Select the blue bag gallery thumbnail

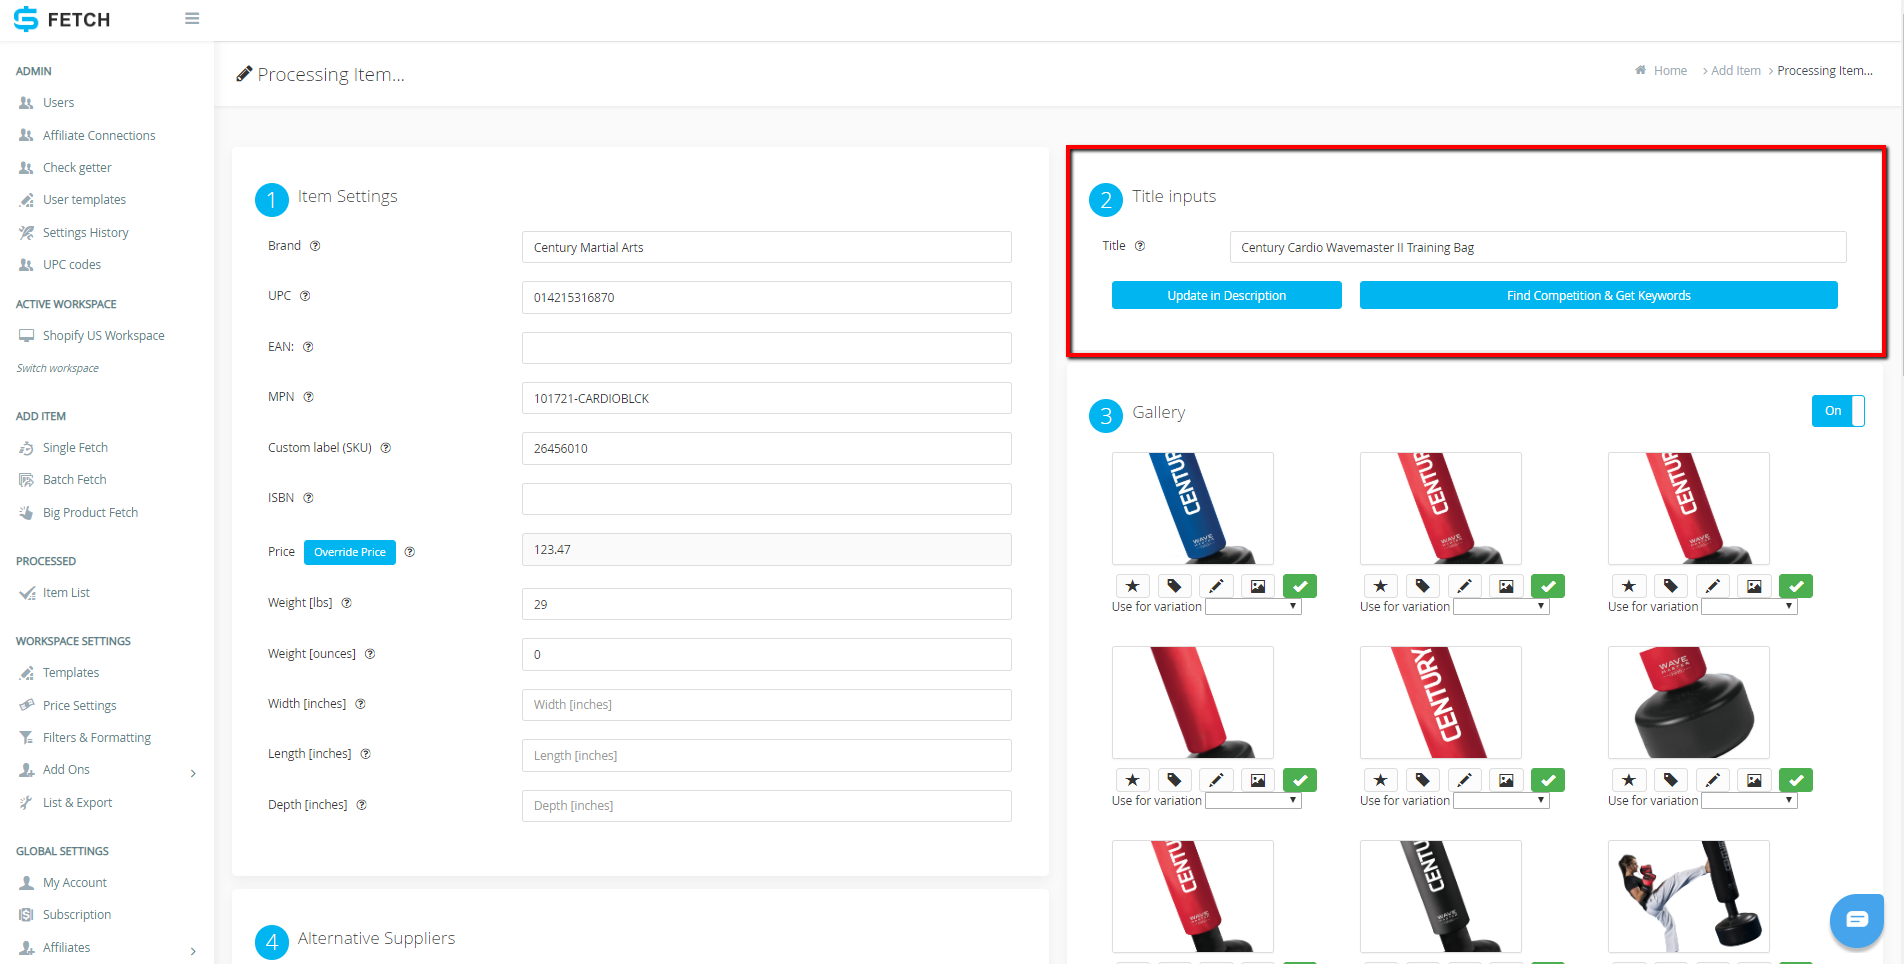point(1193,508)
